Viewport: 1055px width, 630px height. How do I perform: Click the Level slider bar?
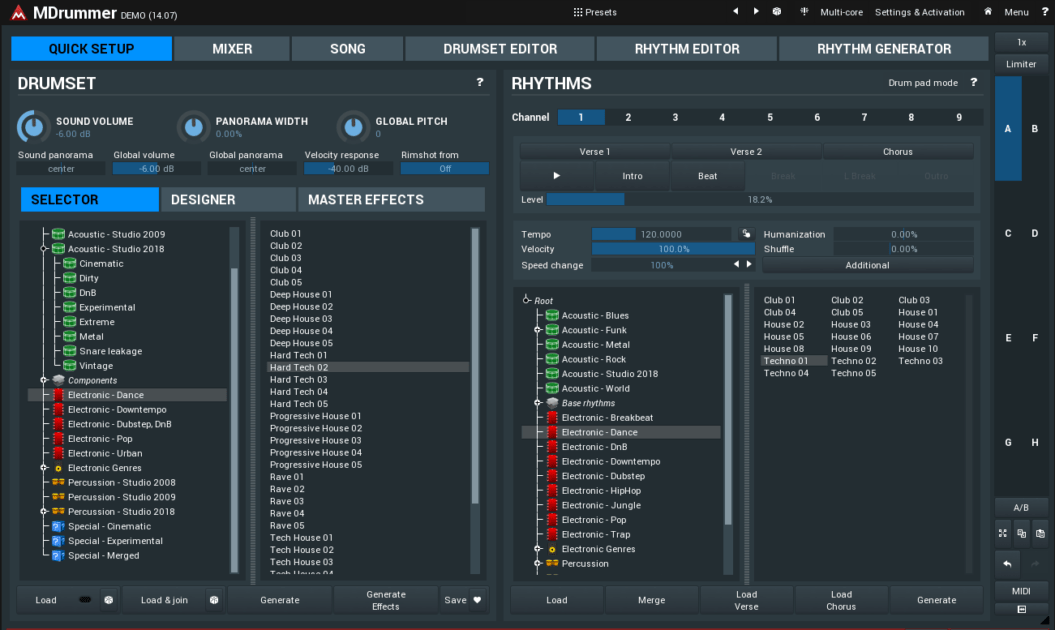coord(760,199)
